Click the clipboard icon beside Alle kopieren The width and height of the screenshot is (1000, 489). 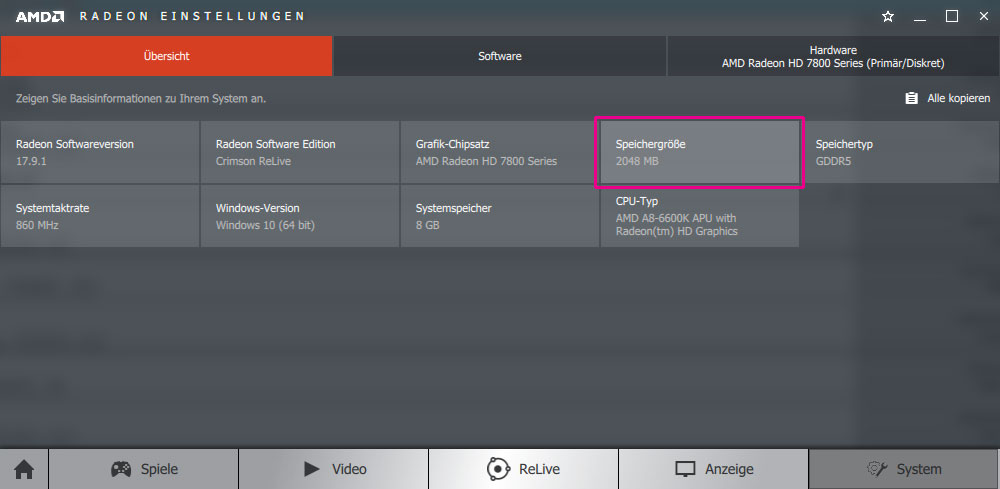(911, 98)
